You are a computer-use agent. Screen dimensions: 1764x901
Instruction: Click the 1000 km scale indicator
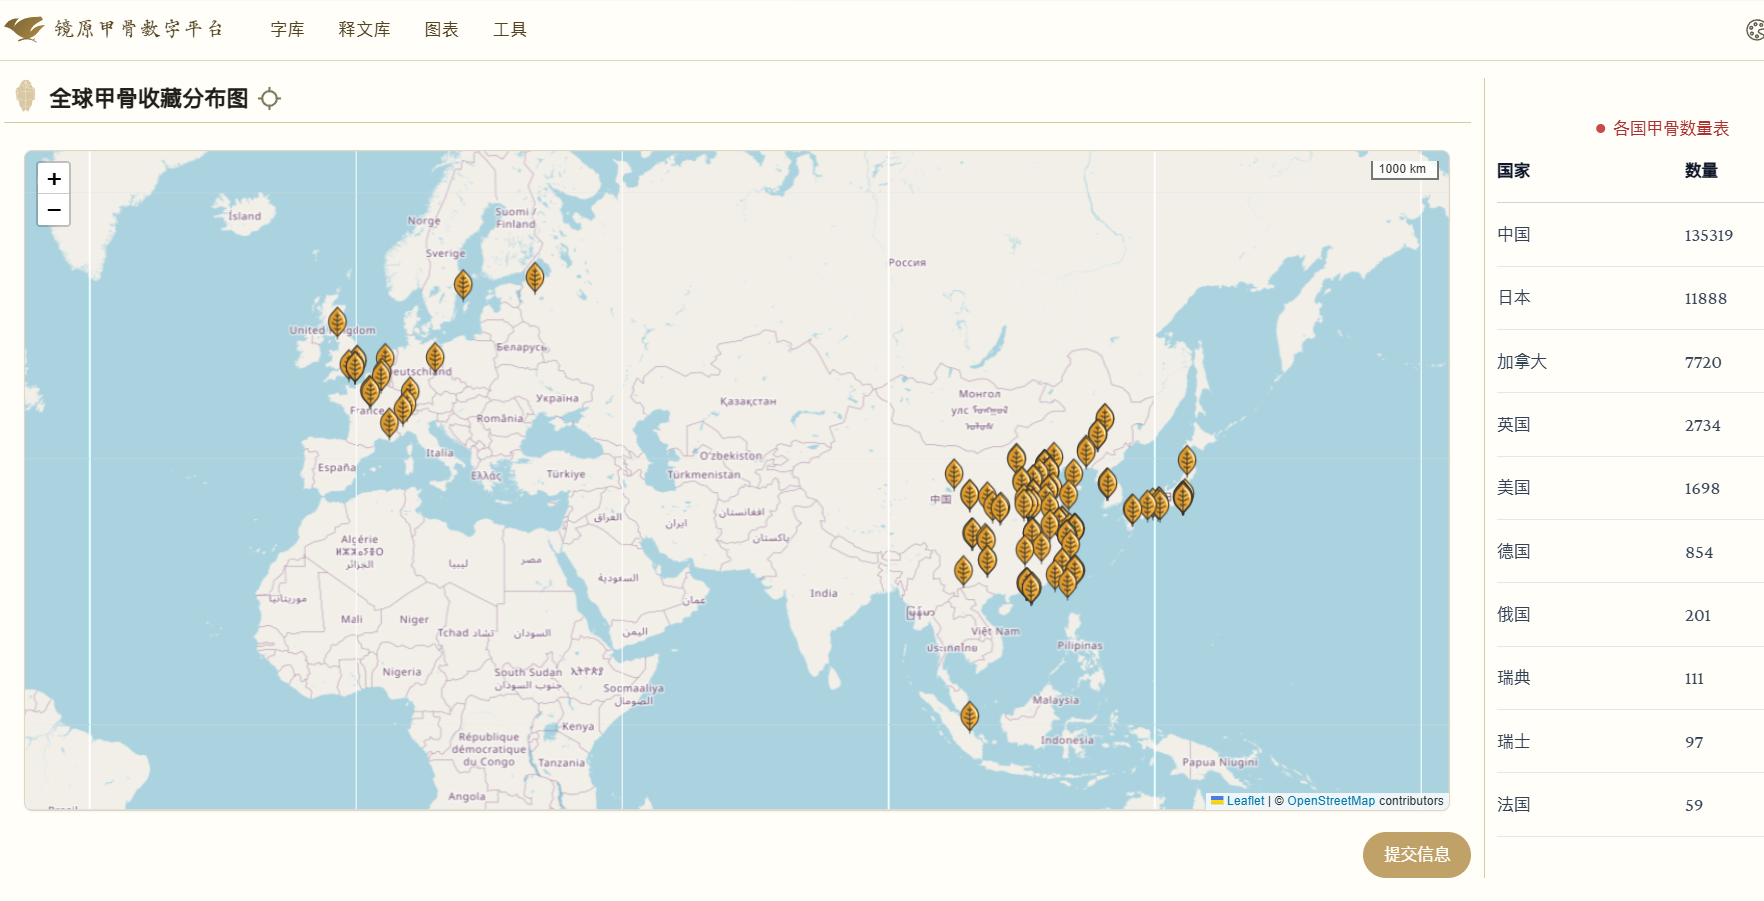click(x=1404, y=169)
